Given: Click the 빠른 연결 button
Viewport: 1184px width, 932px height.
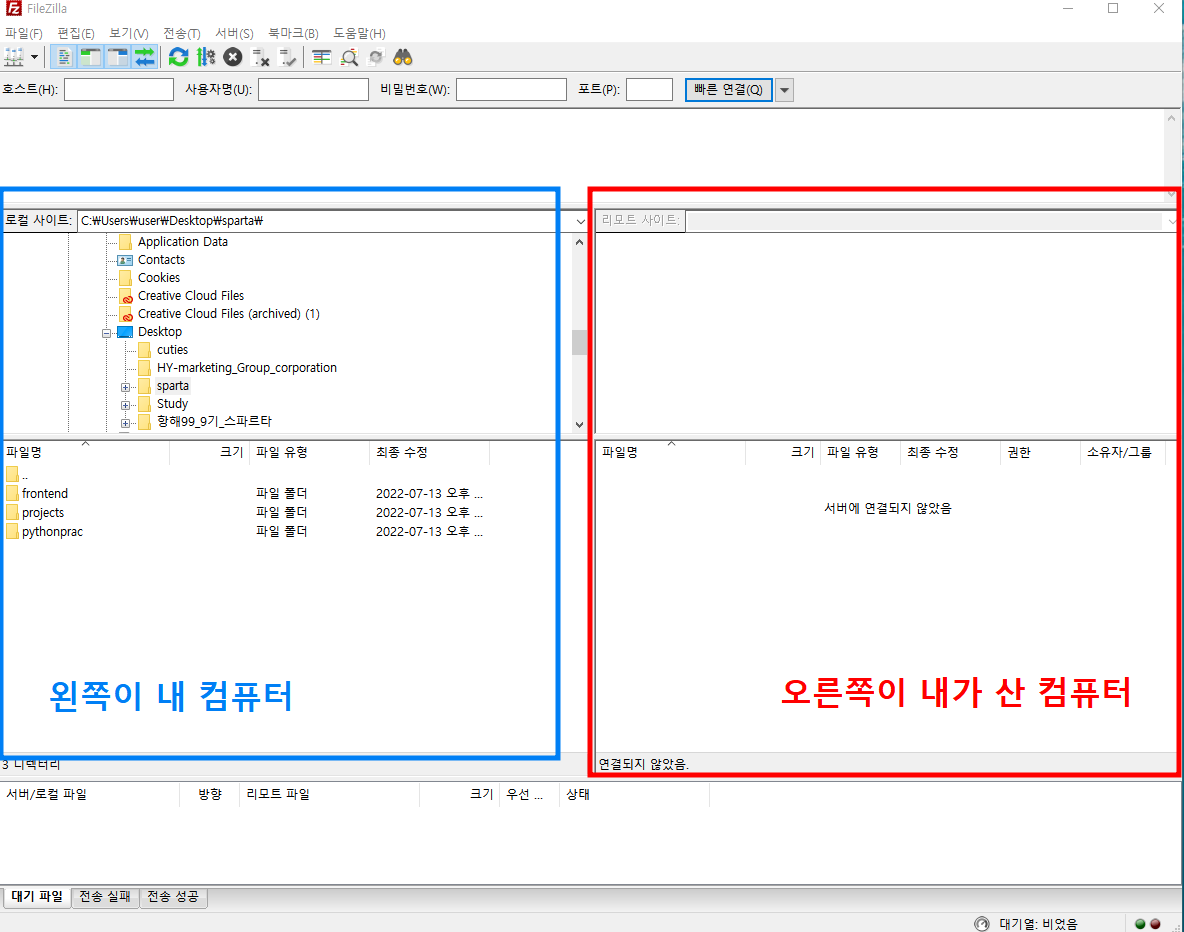Looking at the screenshot, I should [x=729, y=90].
